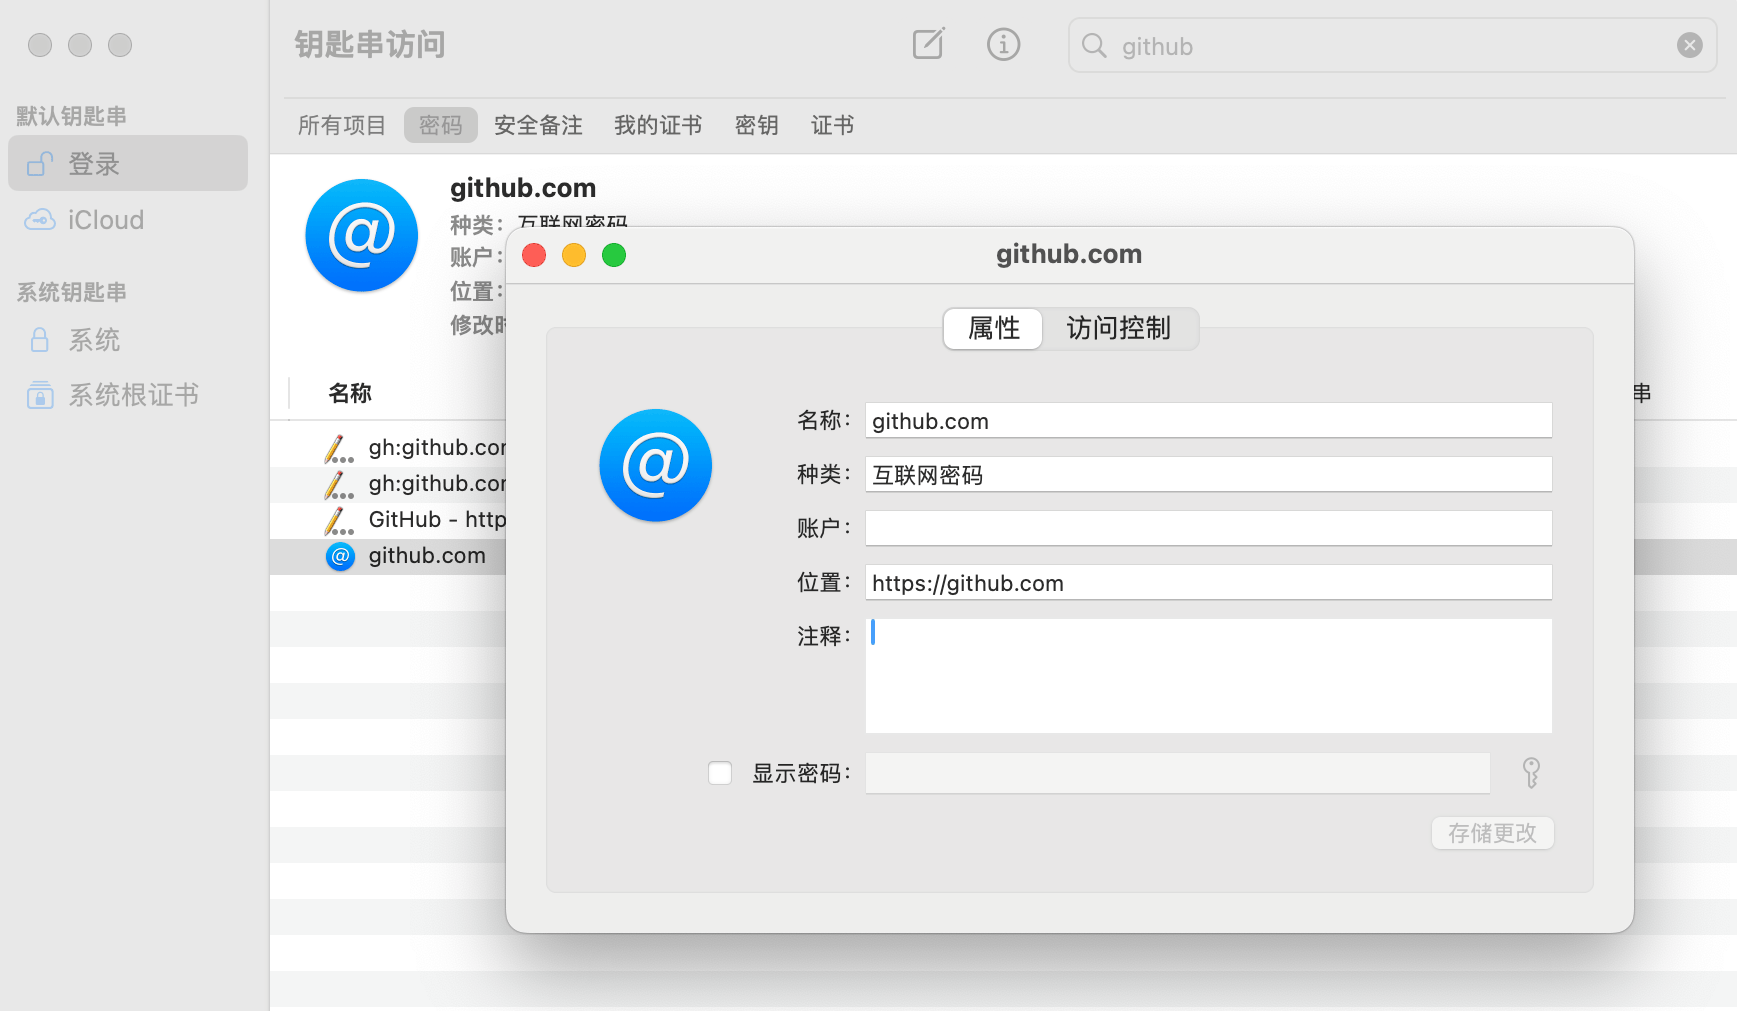
Task: Open the 所有项目 category tab
Action: click(341, 125)
